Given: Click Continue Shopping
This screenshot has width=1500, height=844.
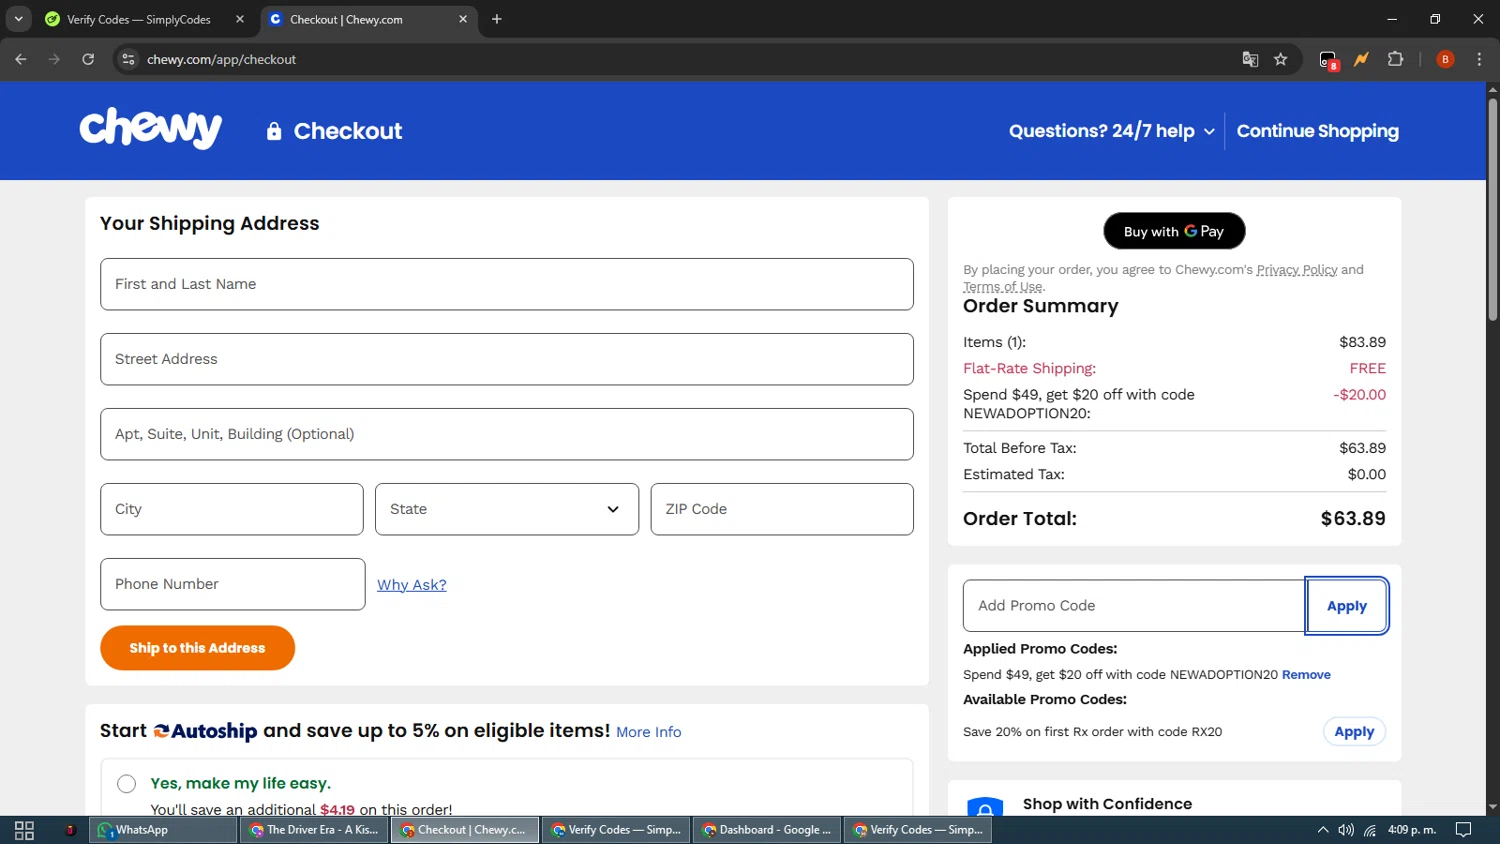Looking at the screenshot, I should click(x=1318, y=131).
